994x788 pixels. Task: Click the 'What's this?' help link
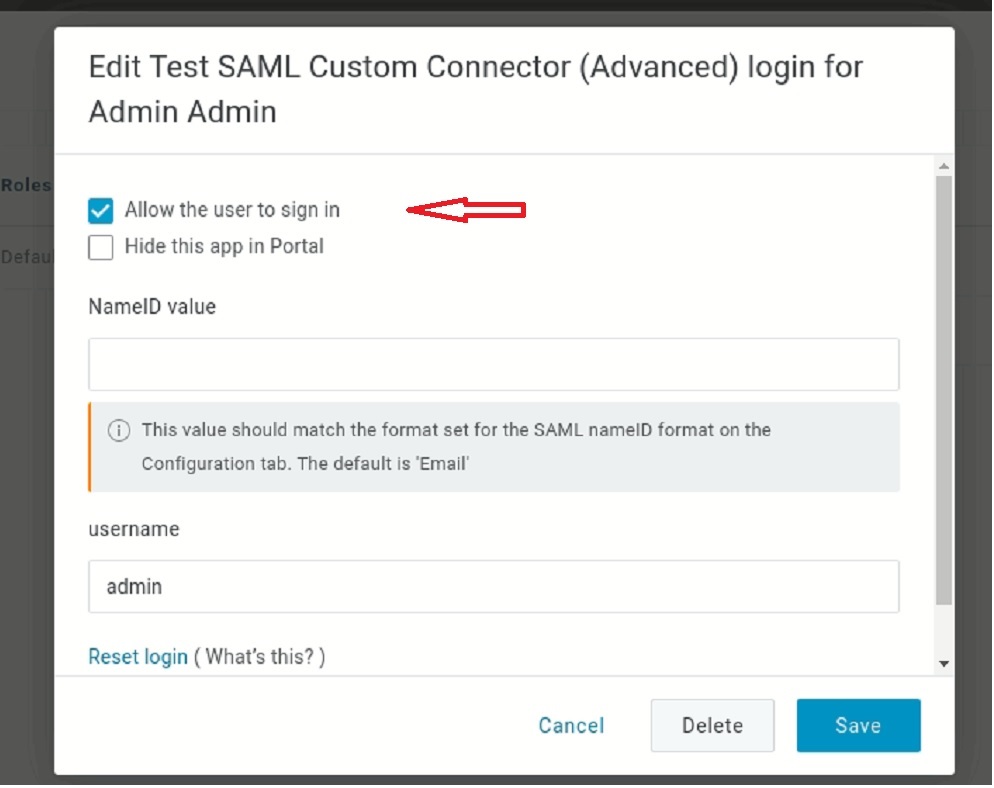click(x=260, y=657)
